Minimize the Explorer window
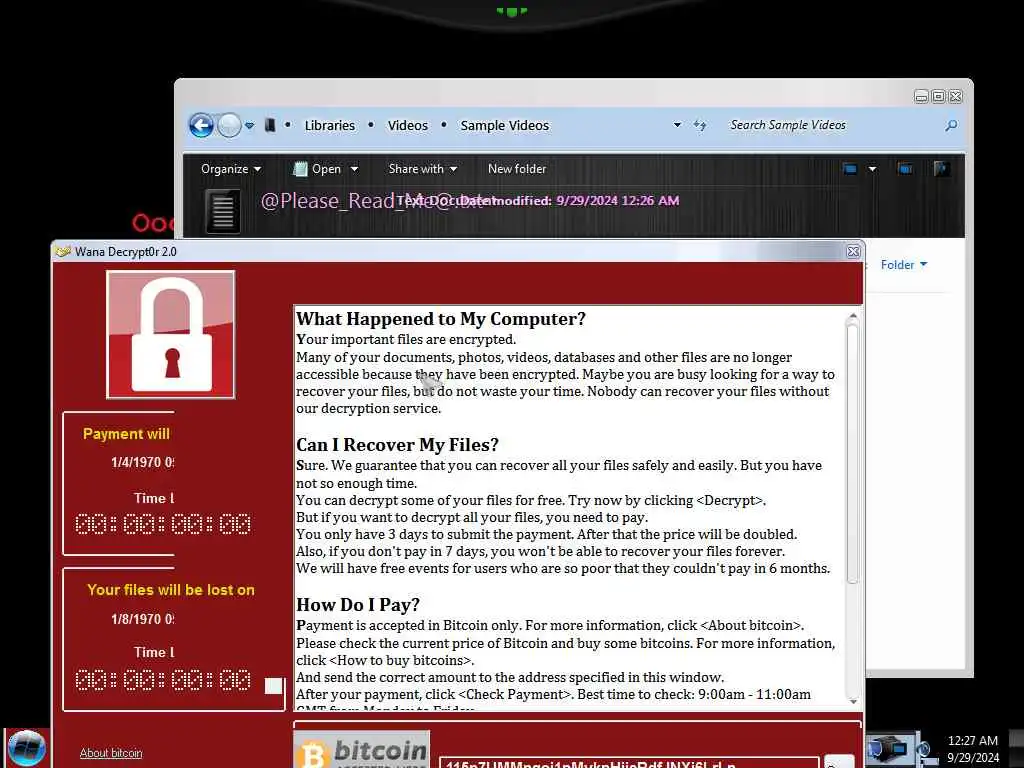Image resolution: width=1024 pixels, height=768 pixels. coord(921,97)
